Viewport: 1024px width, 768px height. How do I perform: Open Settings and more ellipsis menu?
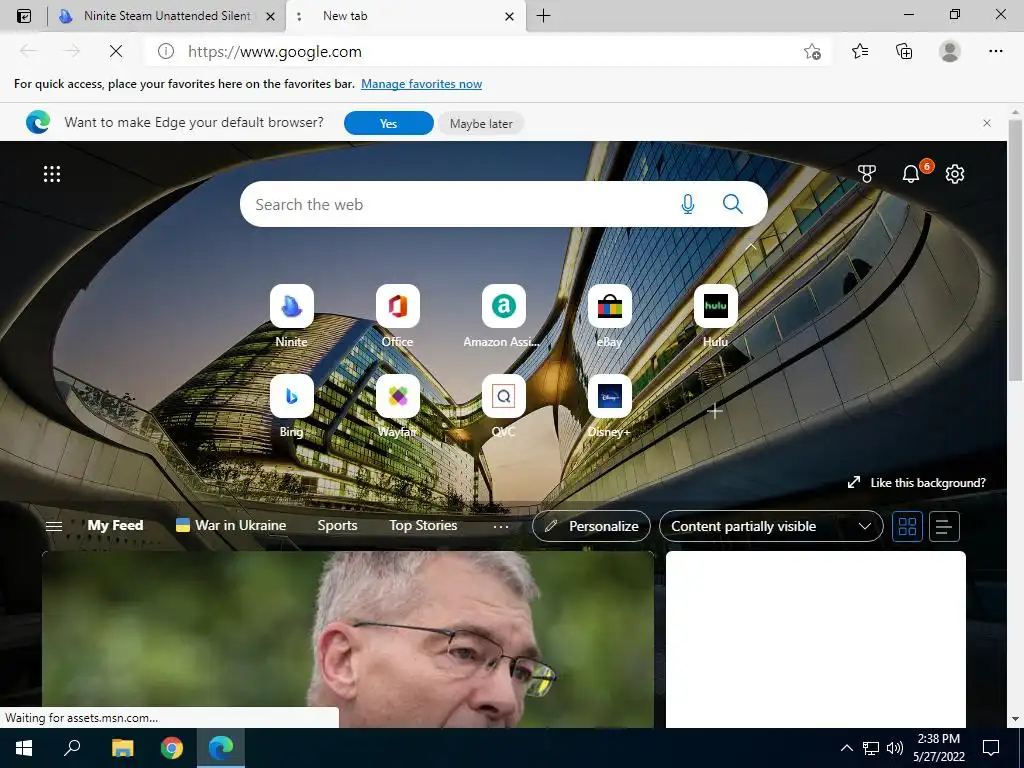pyautogui.click(x=995, y=51)
